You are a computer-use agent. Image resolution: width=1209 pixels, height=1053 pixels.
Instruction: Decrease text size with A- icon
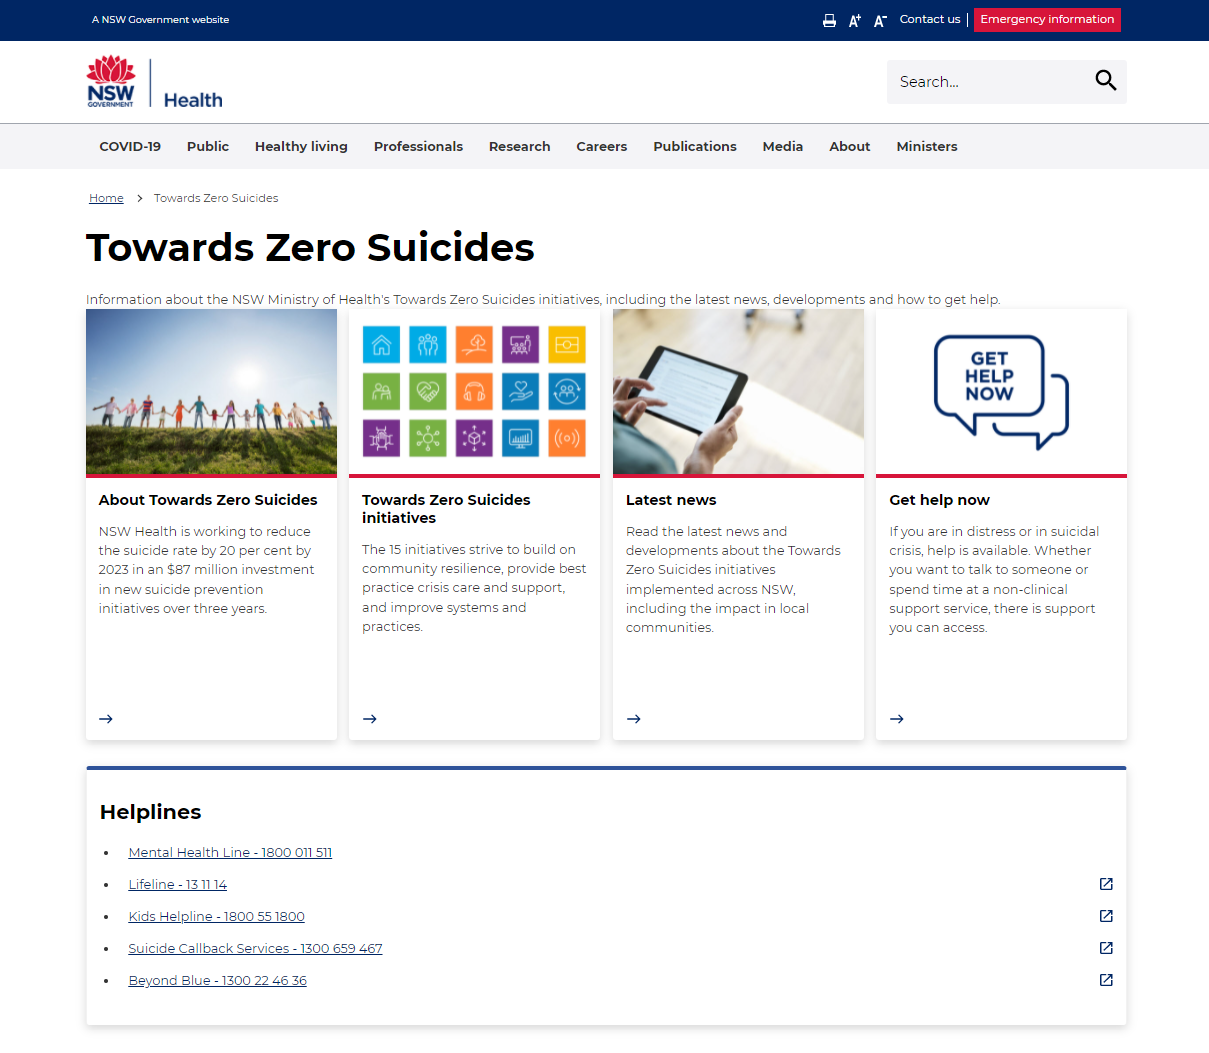880,20
